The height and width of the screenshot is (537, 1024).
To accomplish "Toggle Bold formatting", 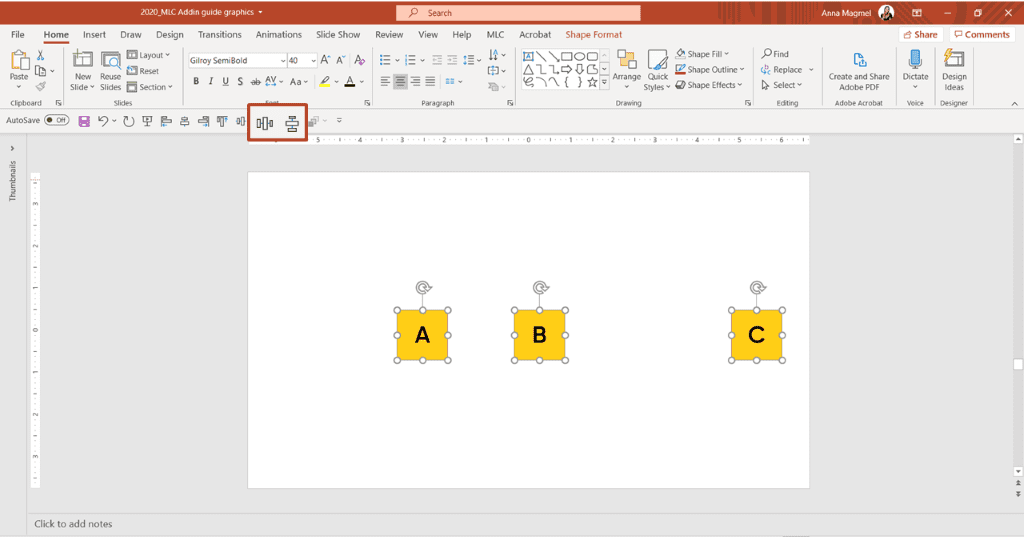I will point(196,82).
